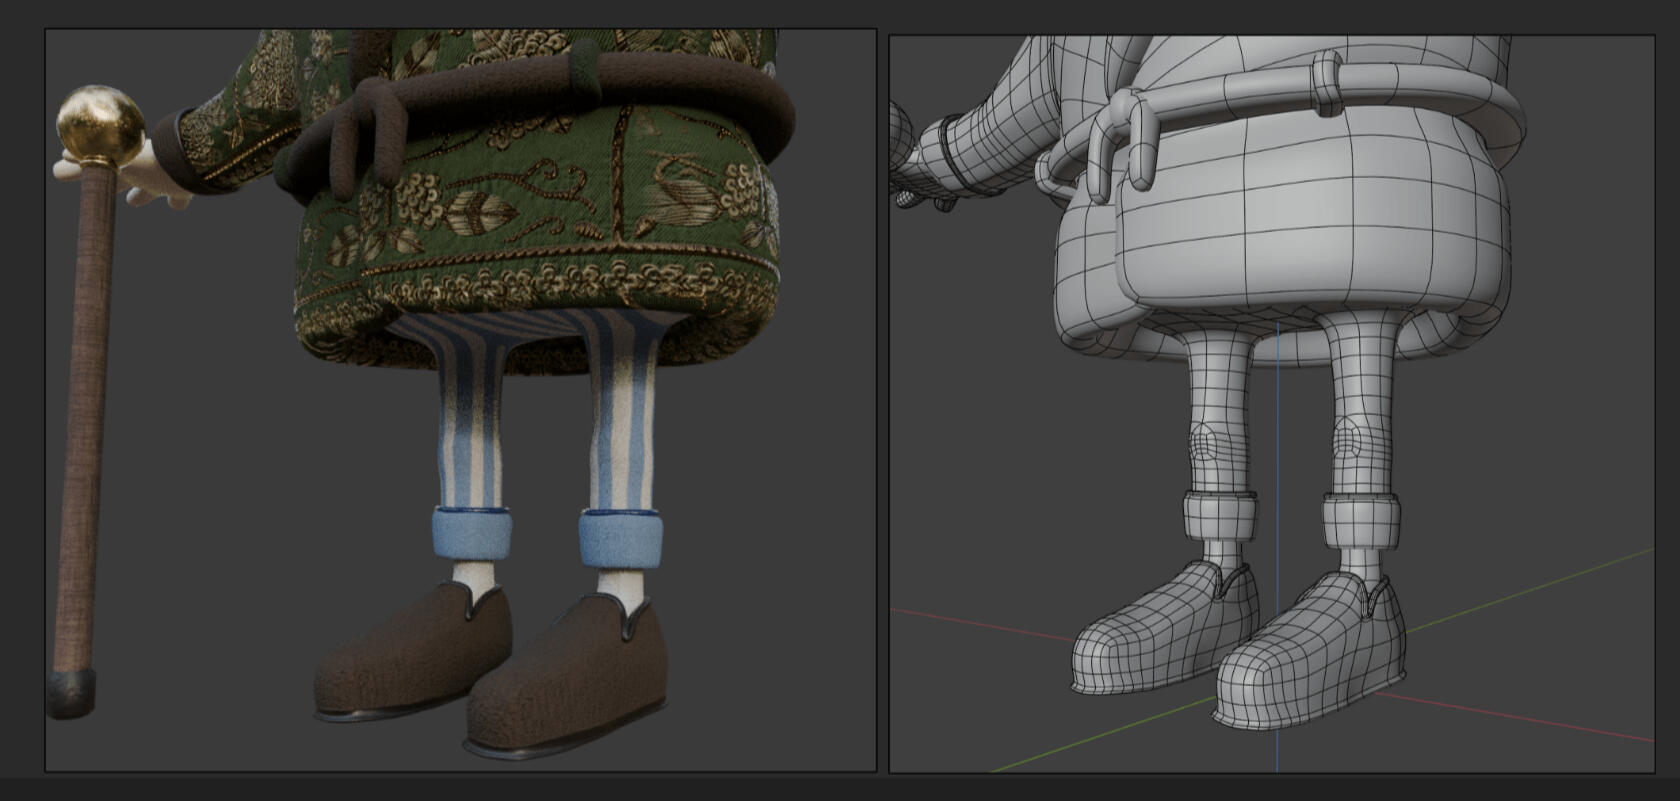This screenshot has height=801, width=1680.
Task: Select the black rubber tip of the cane
Action: (x=72, y=694)
